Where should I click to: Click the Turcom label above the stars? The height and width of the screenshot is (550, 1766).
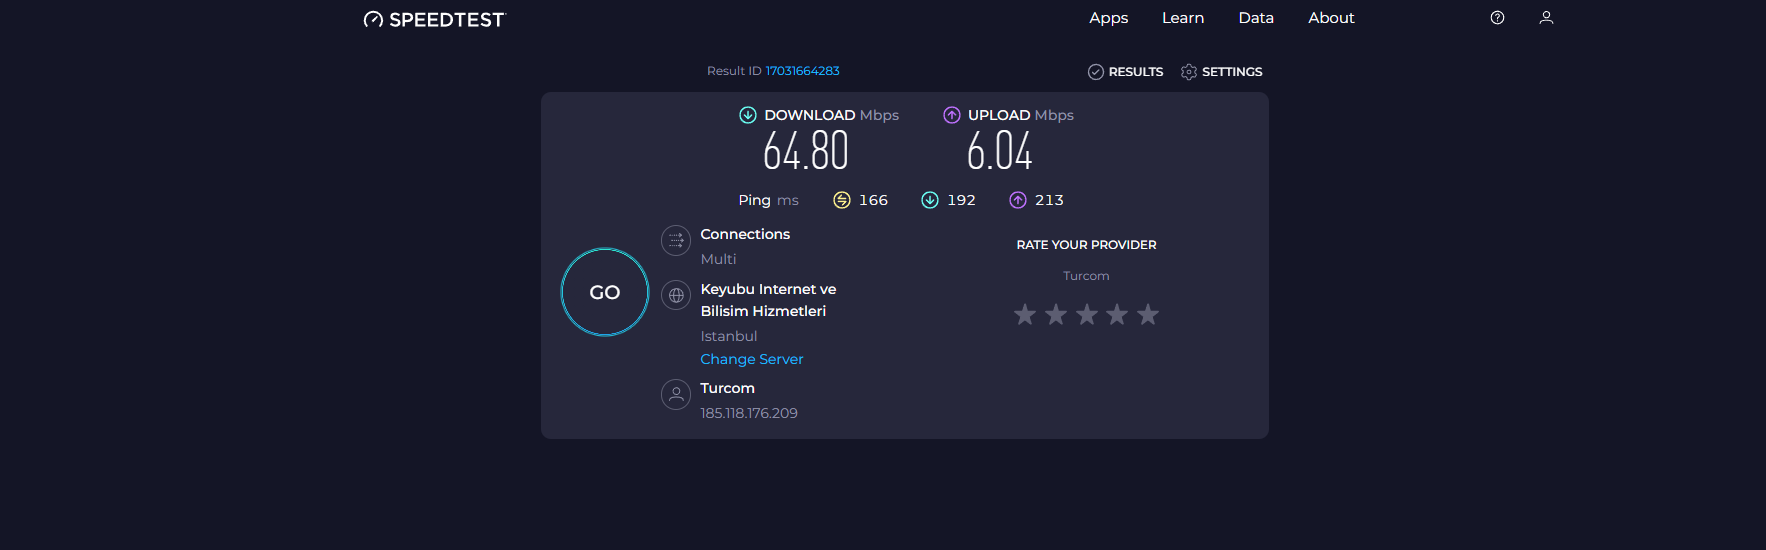coord(1086,276)
